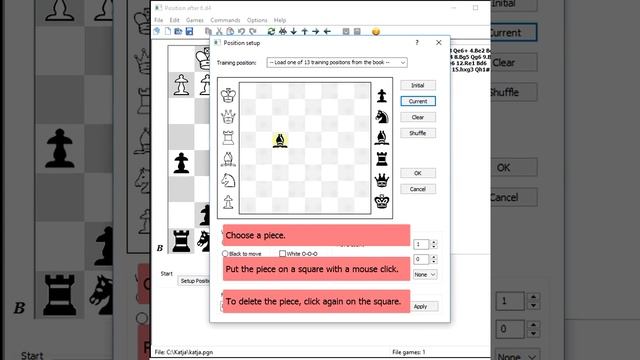Confirm the position with OK

click(x=418, y=173)
